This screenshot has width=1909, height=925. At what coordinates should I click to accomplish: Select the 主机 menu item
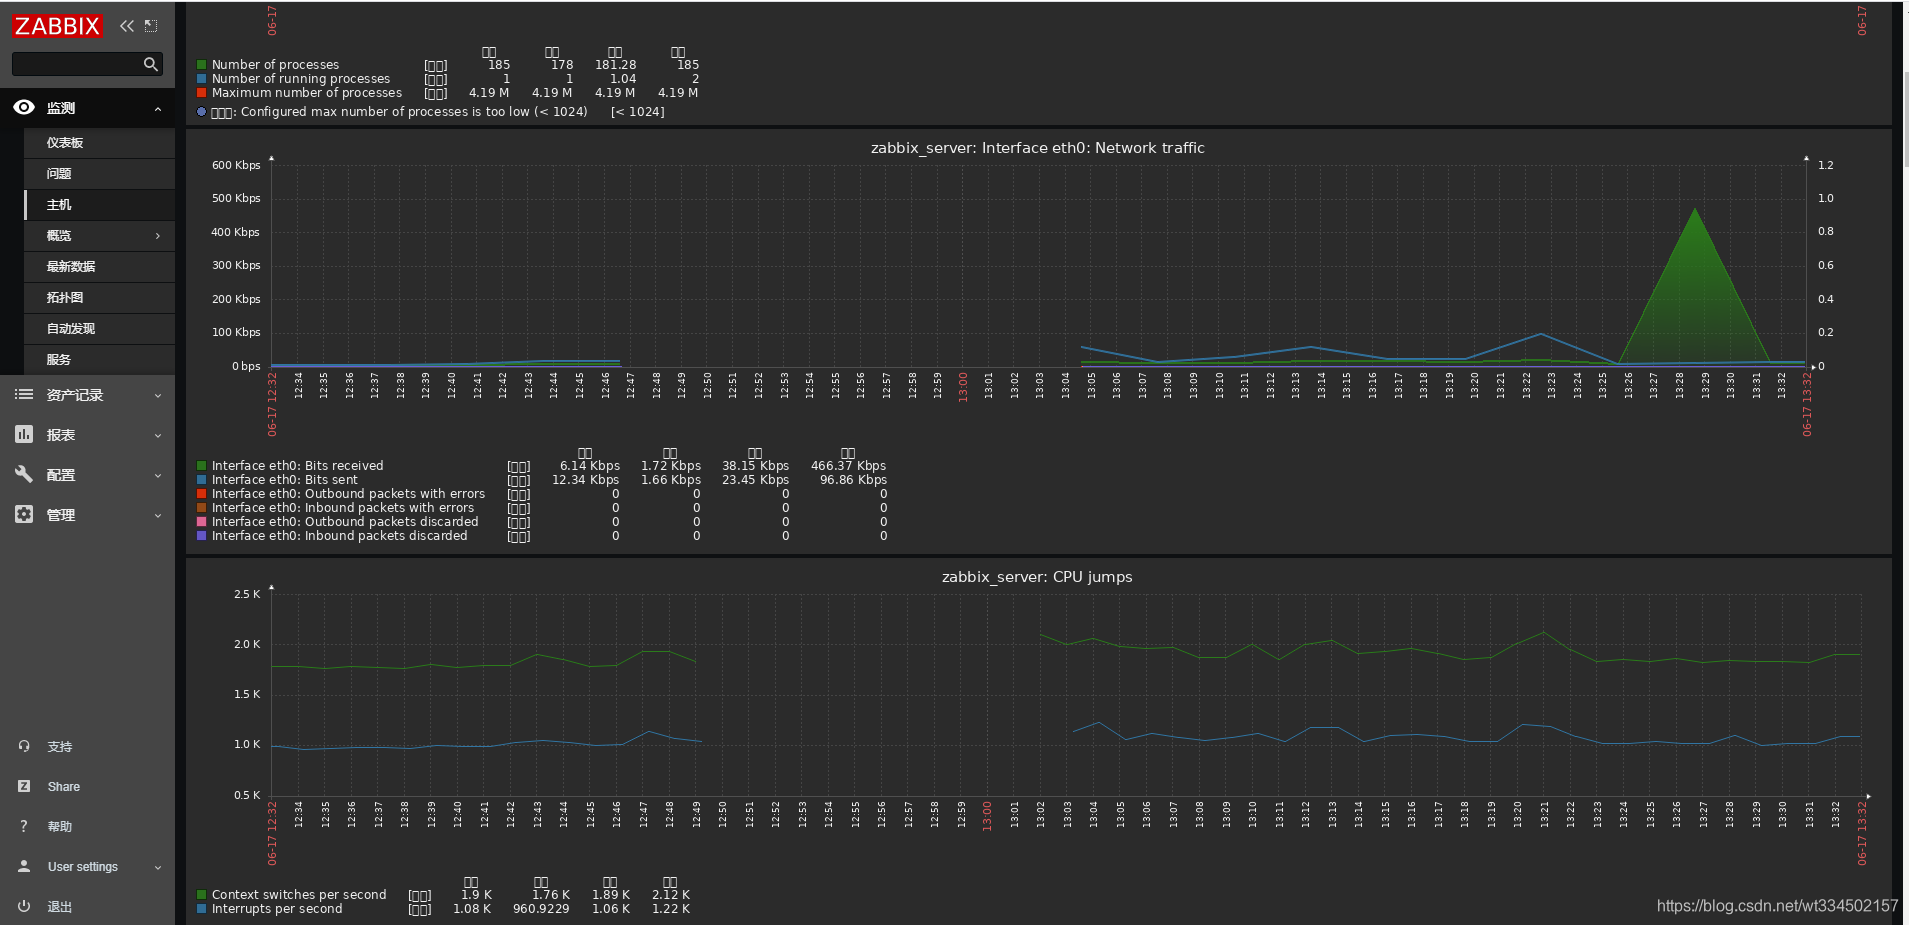point(99,205)
